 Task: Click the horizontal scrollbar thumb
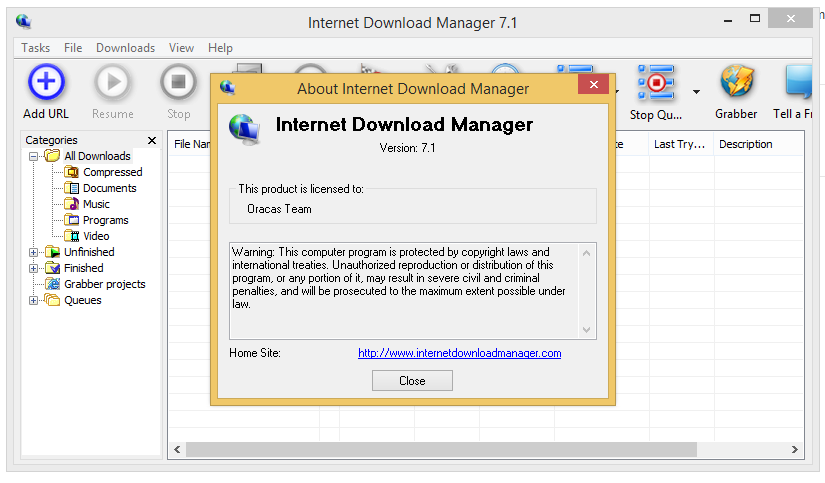[x=441, y=449]
